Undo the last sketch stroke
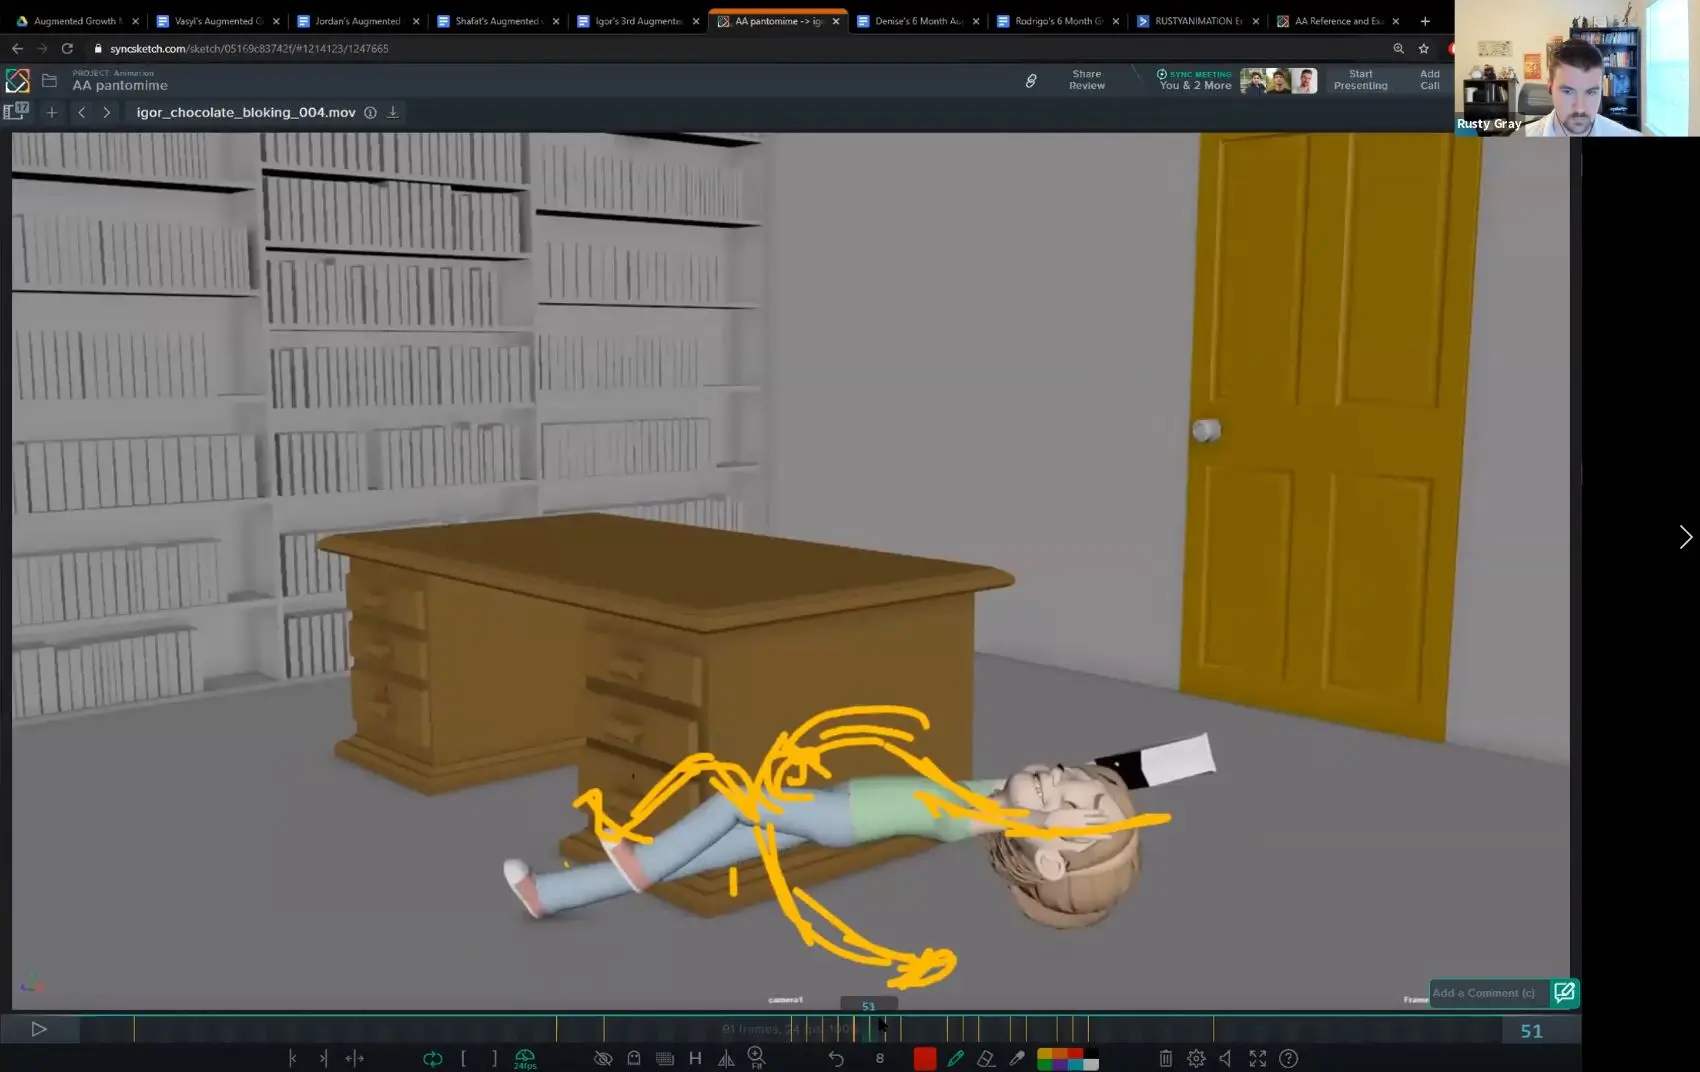This screenshot has height=1072, width=1700. coord(836,1058)
